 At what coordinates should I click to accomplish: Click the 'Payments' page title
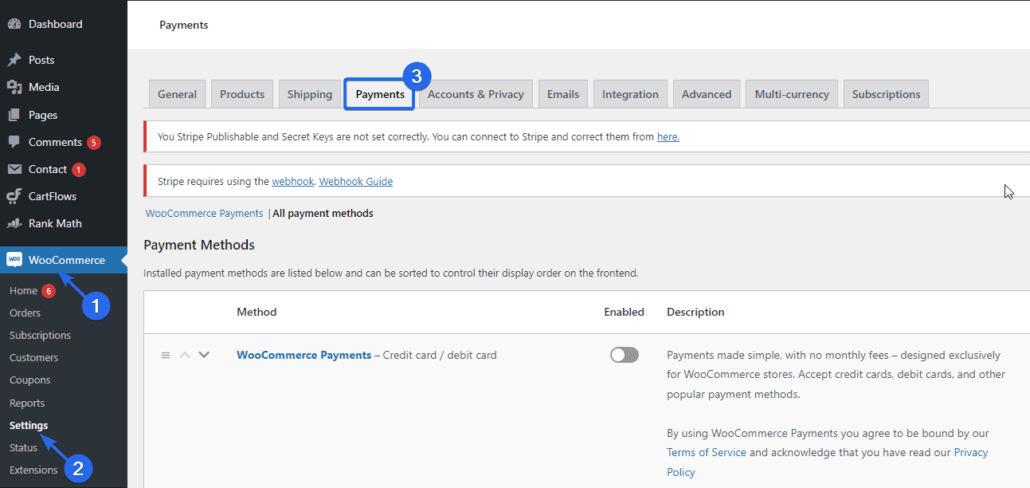tap(183, 25)
